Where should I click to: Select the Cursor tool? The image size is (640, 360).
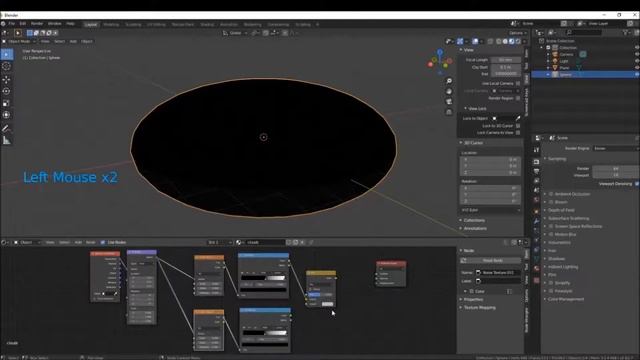[7, 66]
